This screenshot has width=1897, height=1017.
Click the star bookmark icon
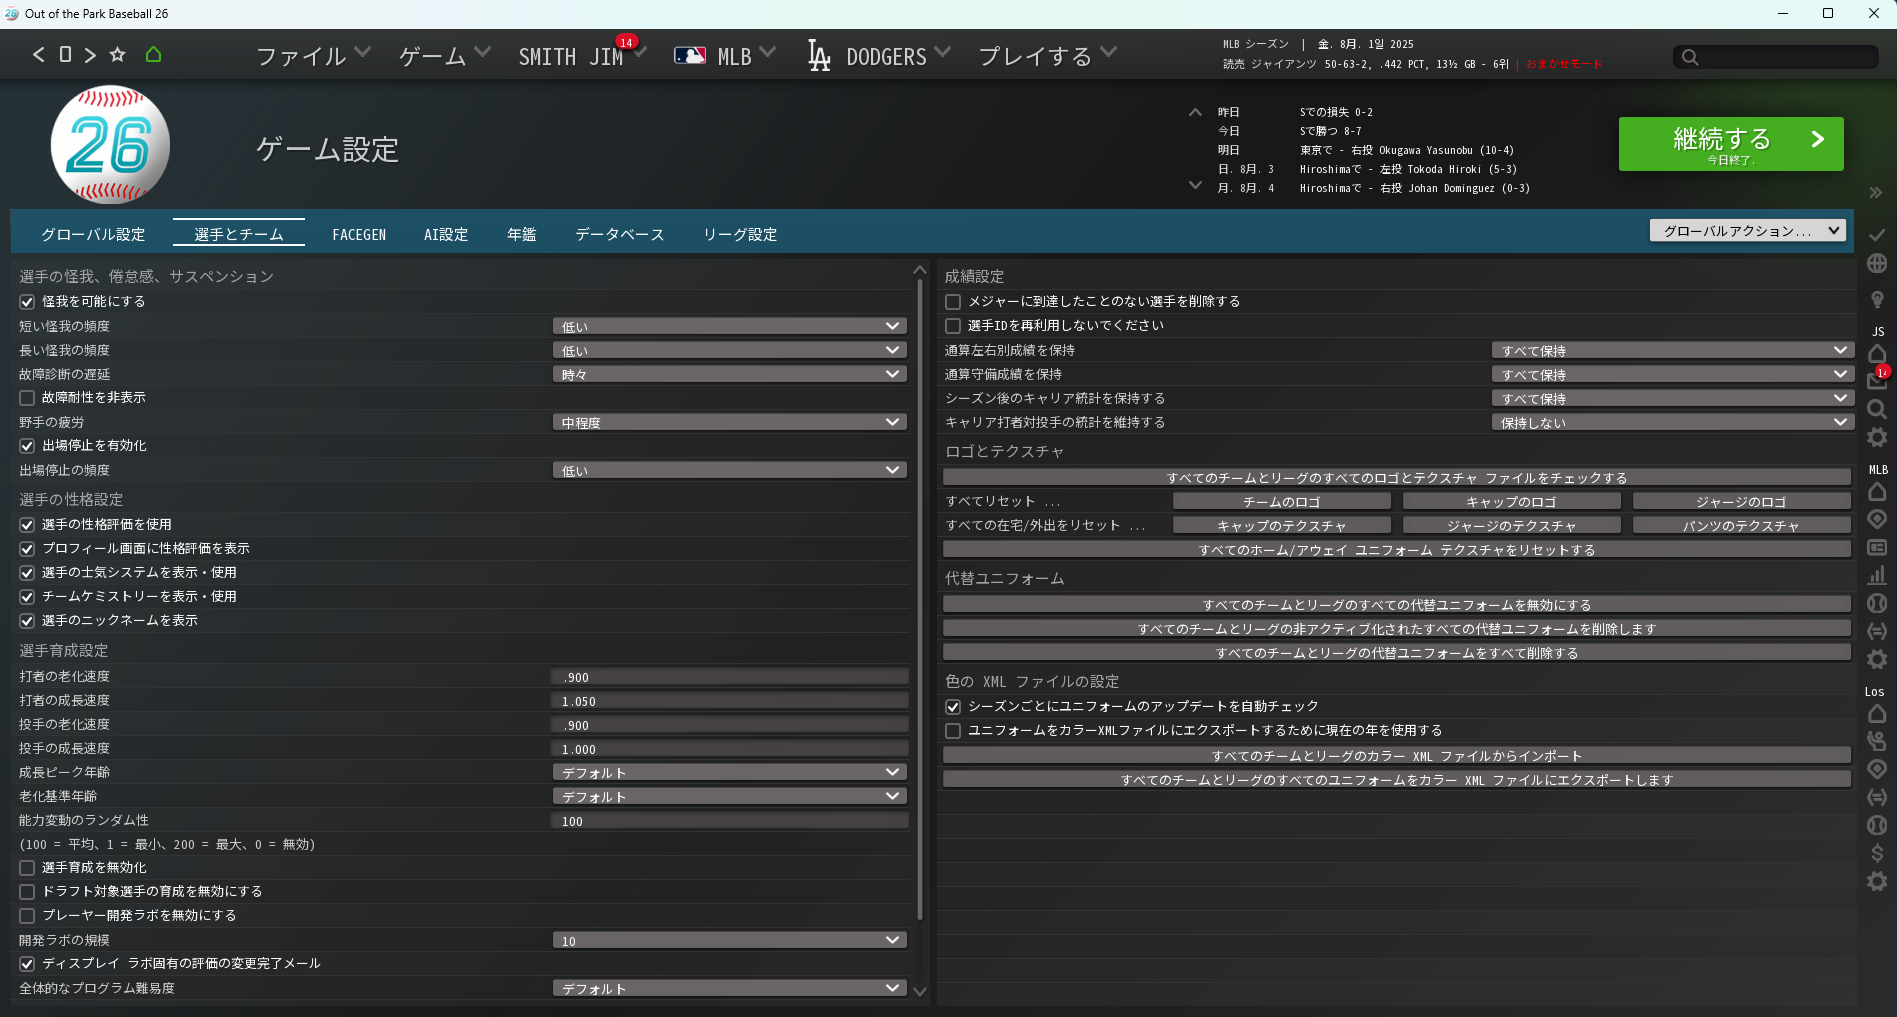118,55
